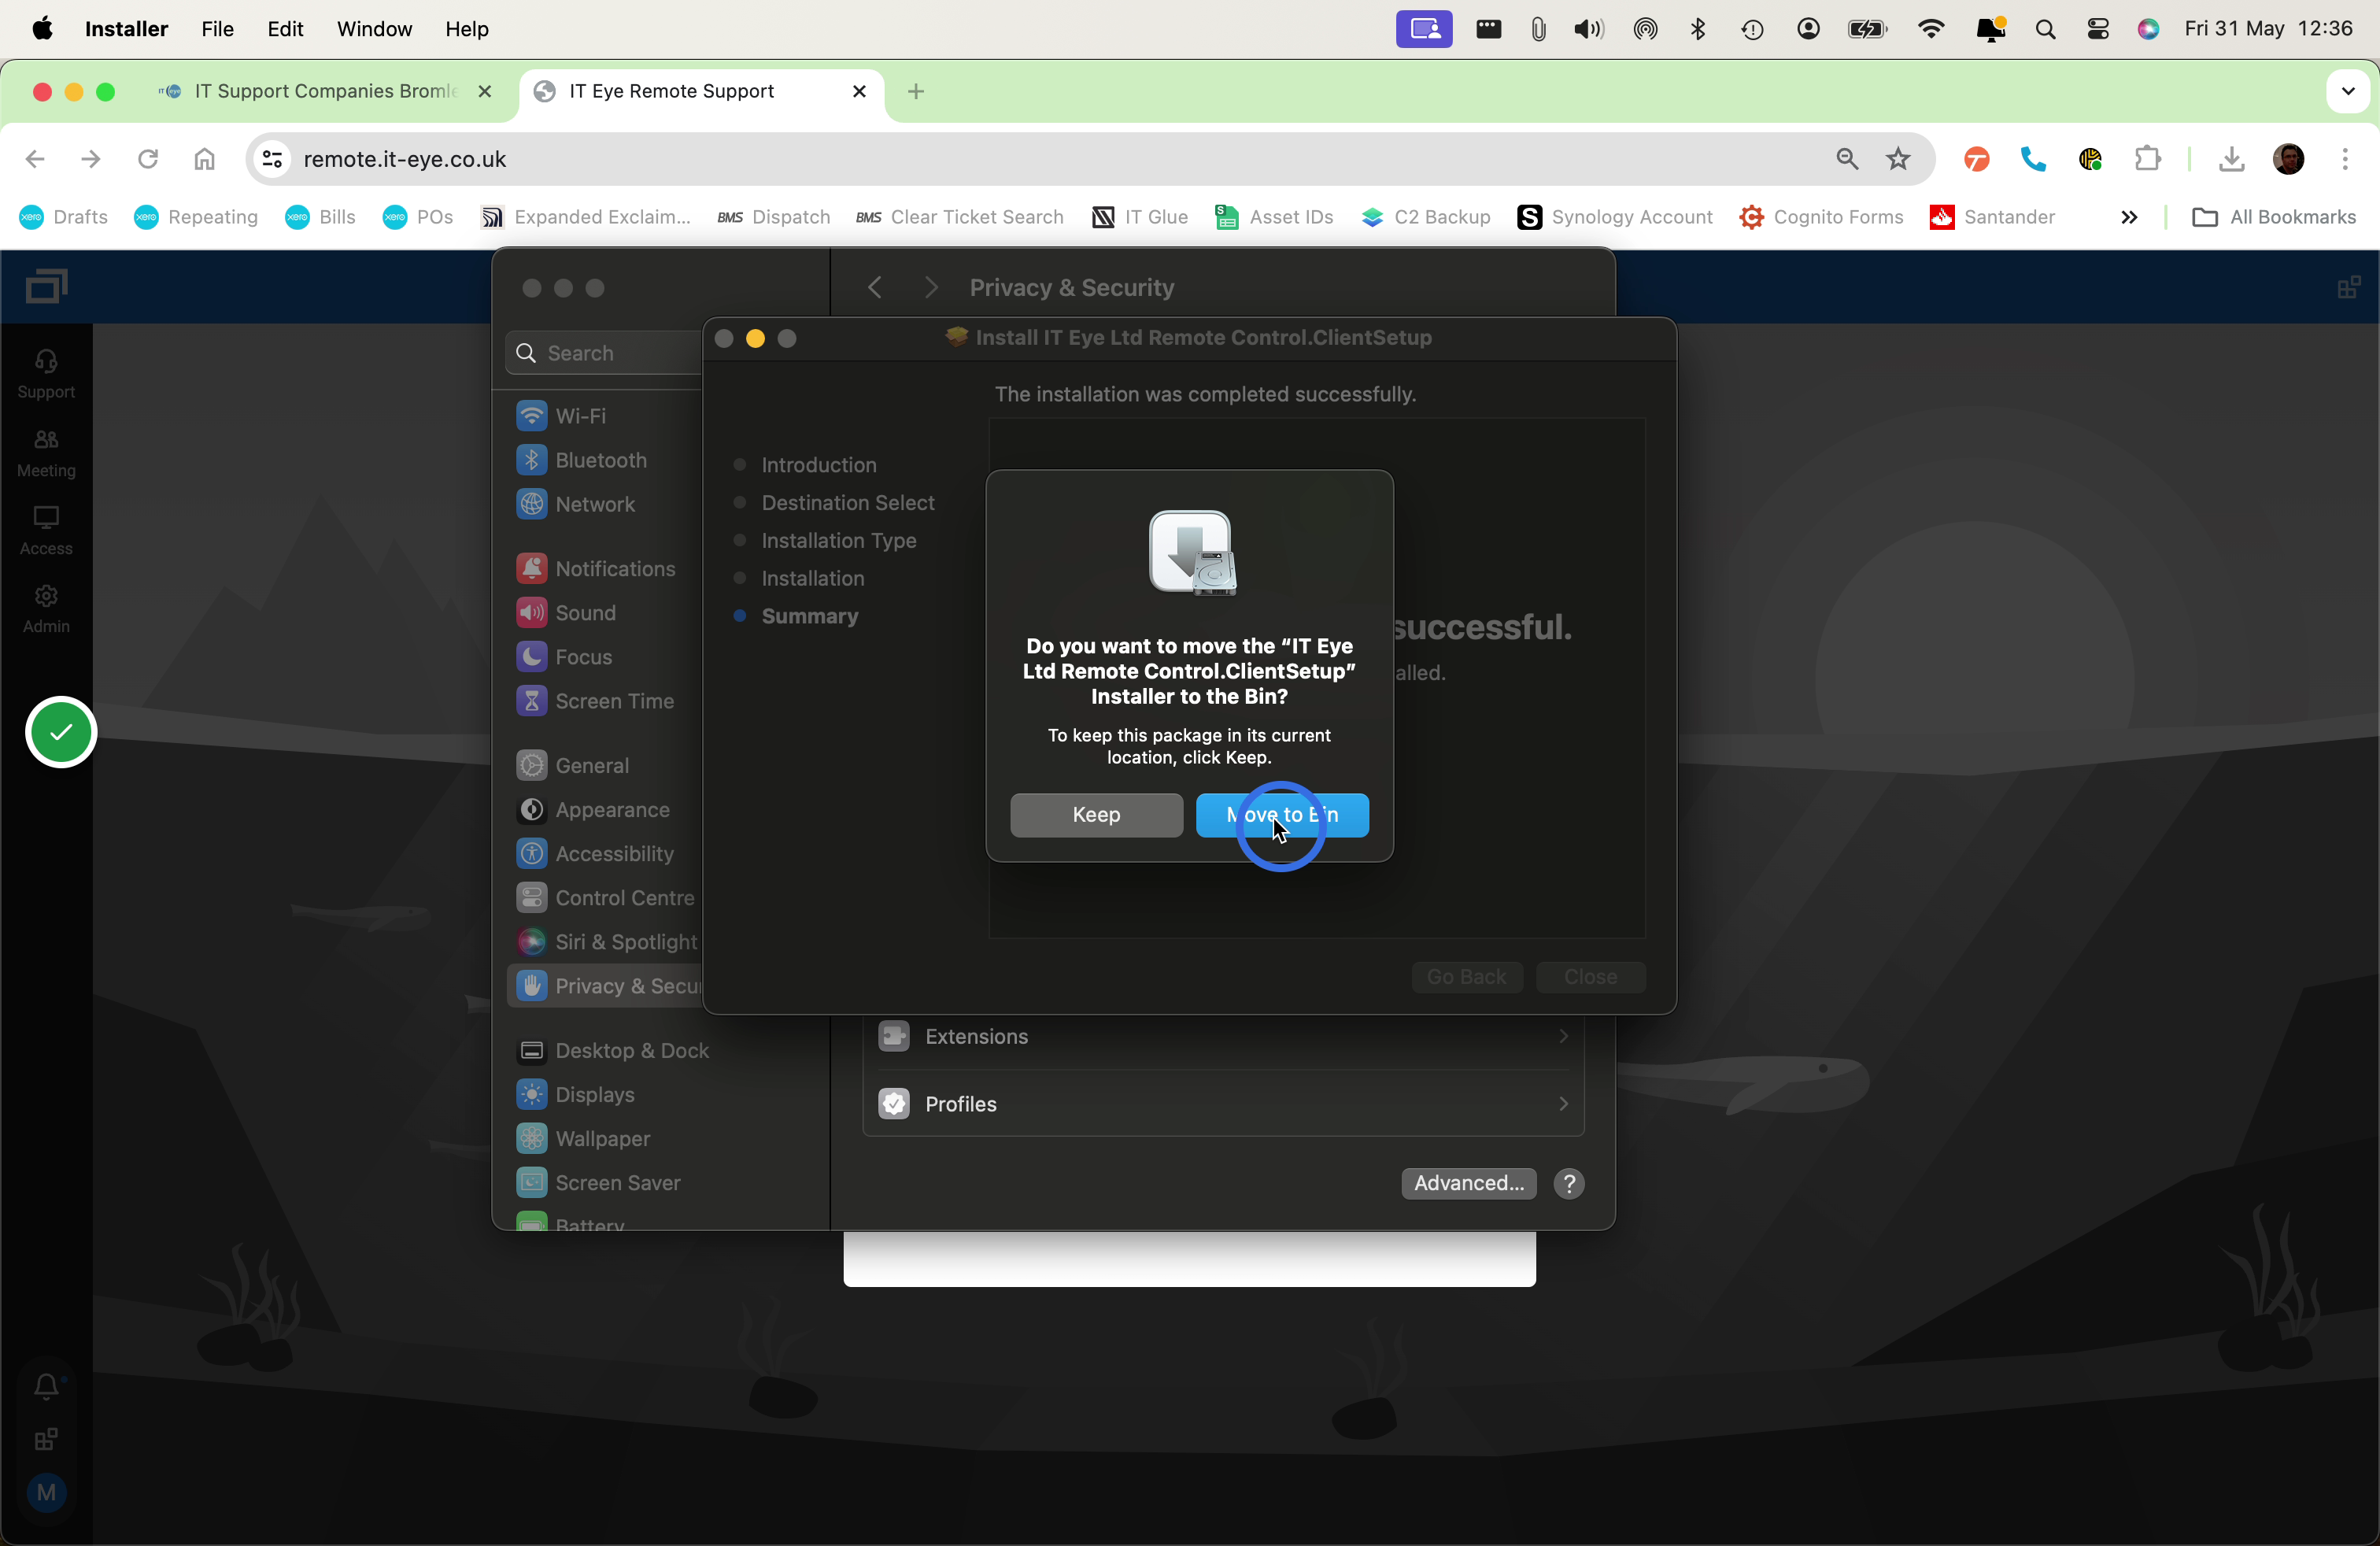Select General in System Settings sidebar
Viewport: 2380px width, 1546px height.
605,765
